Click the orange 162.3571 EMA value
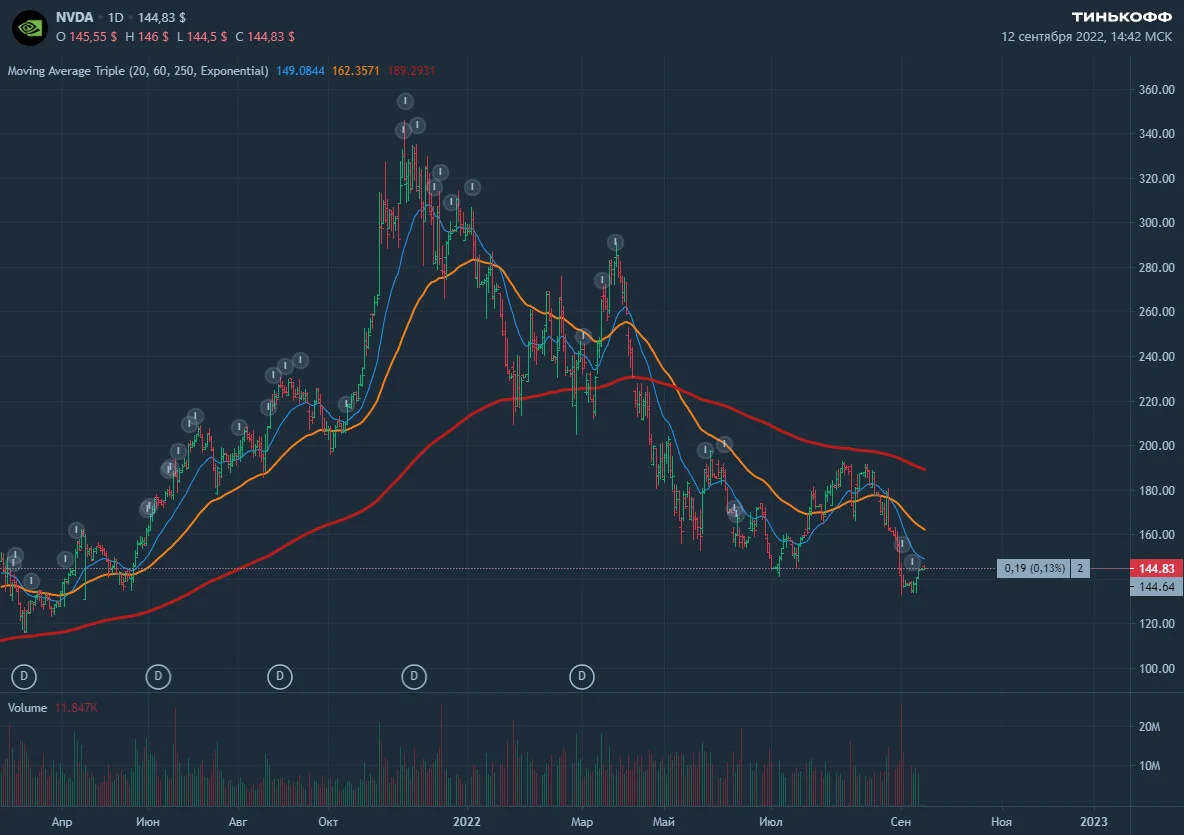Viewport: 1184px width, 835px height. (x=356, y=71)
